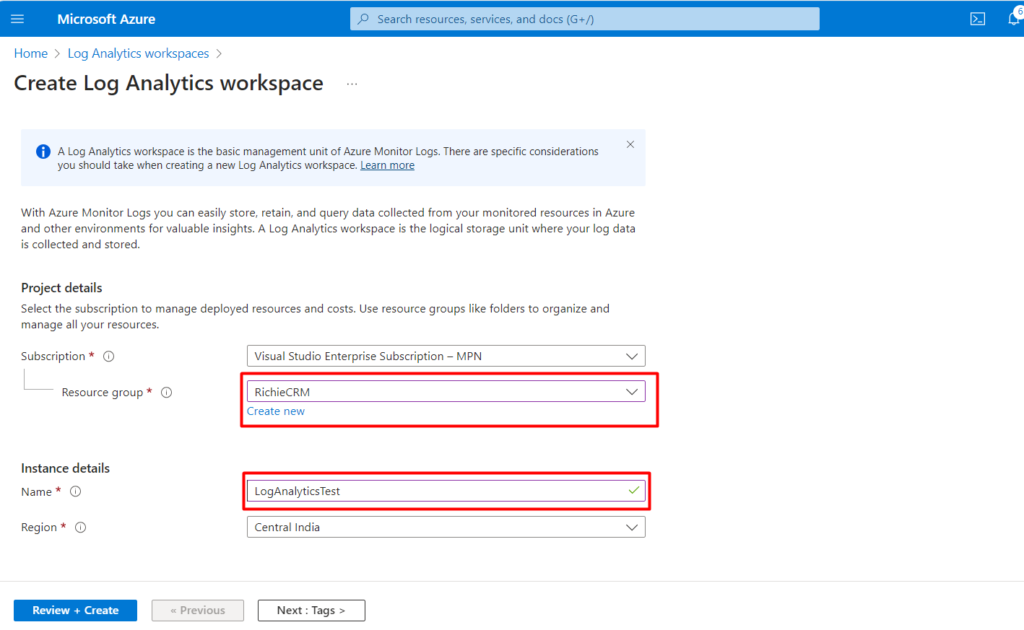Open the notifications bell
Viewport: 1024px width, 630px height.
(1014, 18)
